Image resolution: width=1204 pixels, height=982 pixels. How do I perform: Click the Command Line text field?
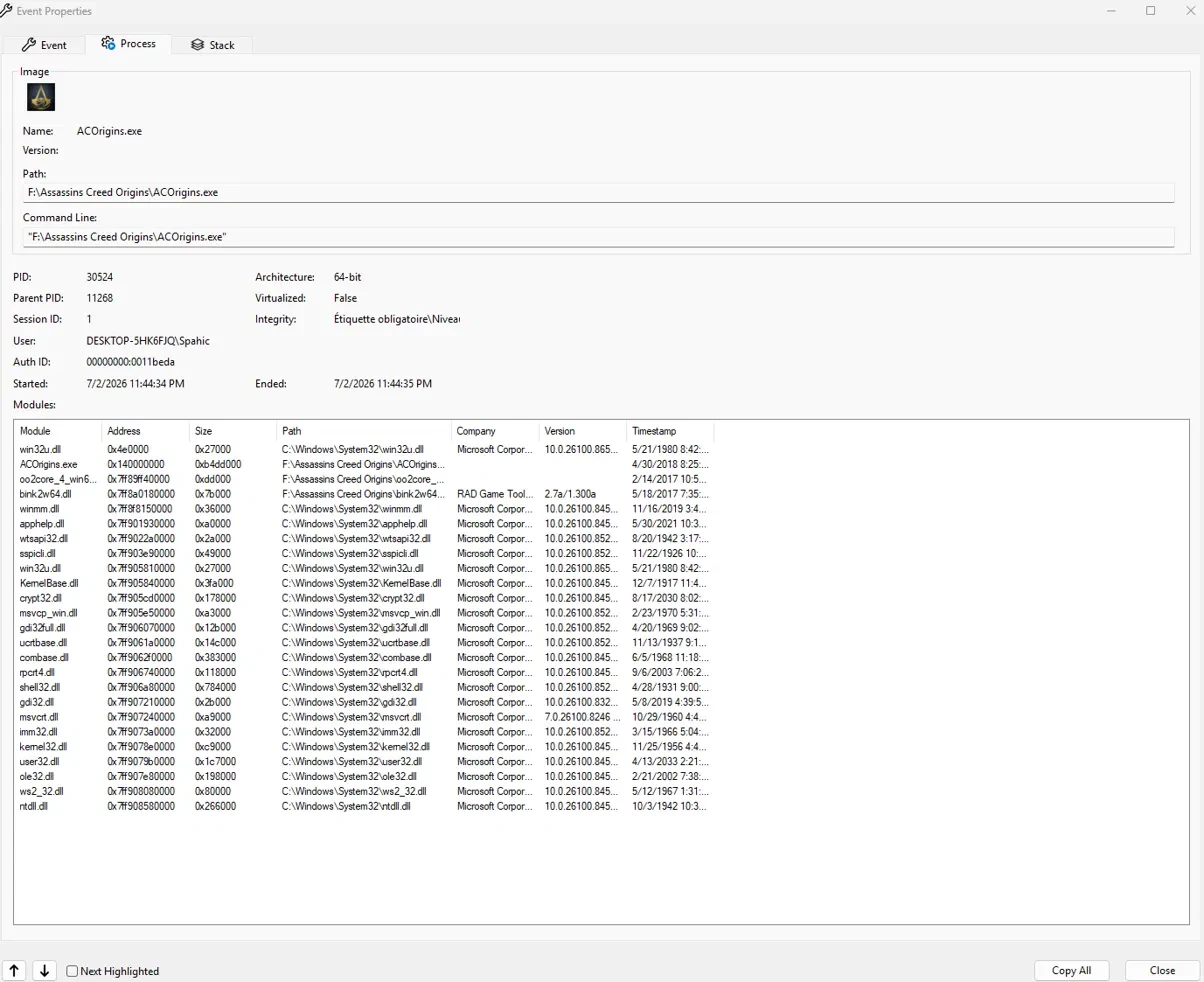(598, 237)
